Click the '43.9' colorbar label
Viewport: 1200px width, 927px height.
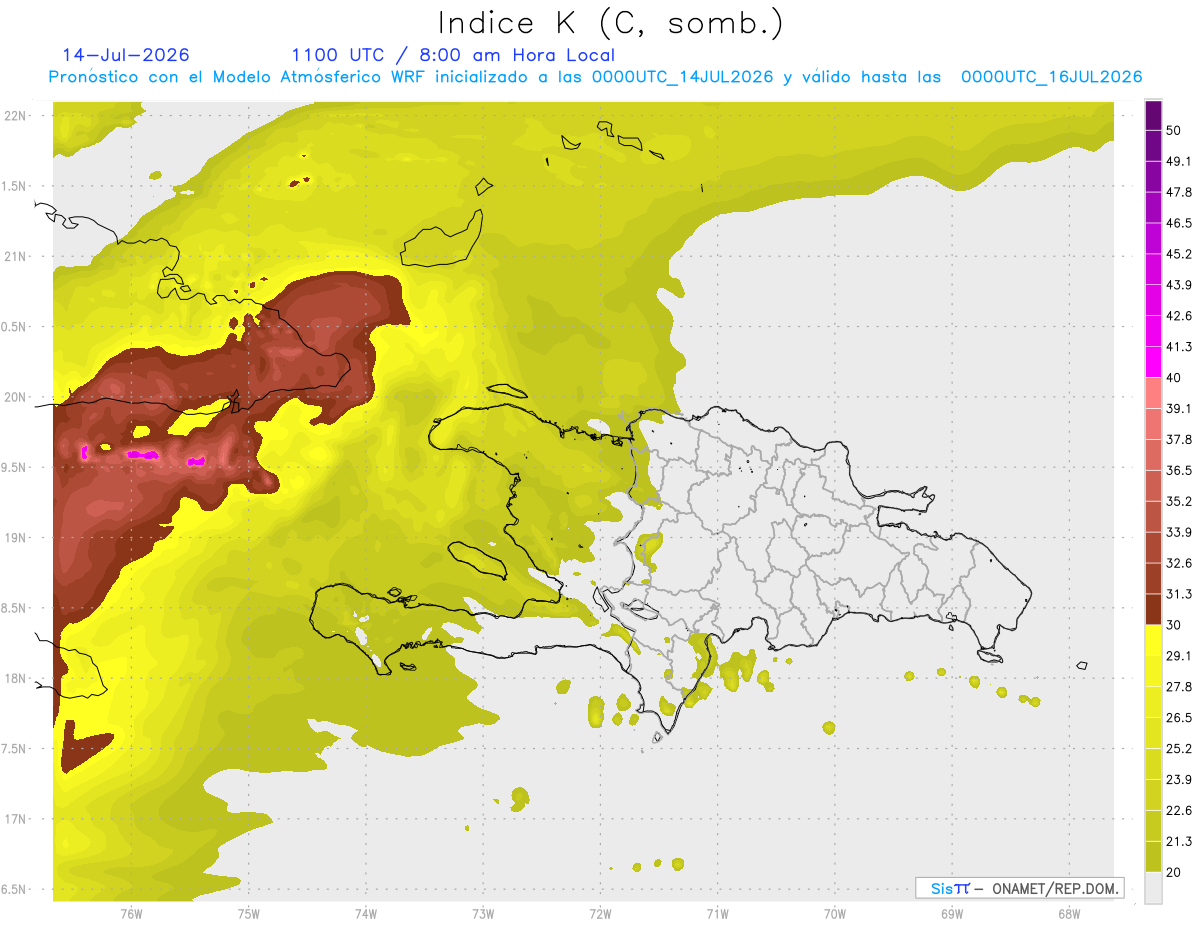point(1179,285)
